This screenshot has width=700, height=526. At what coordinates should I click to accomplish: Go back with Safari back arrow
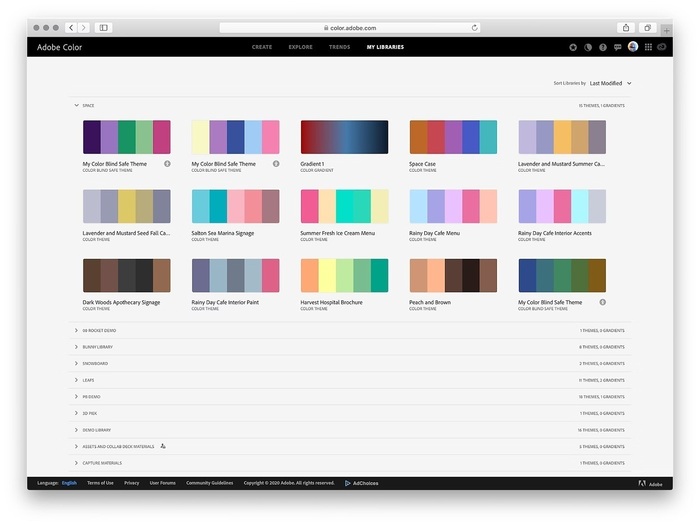point(71,28)
